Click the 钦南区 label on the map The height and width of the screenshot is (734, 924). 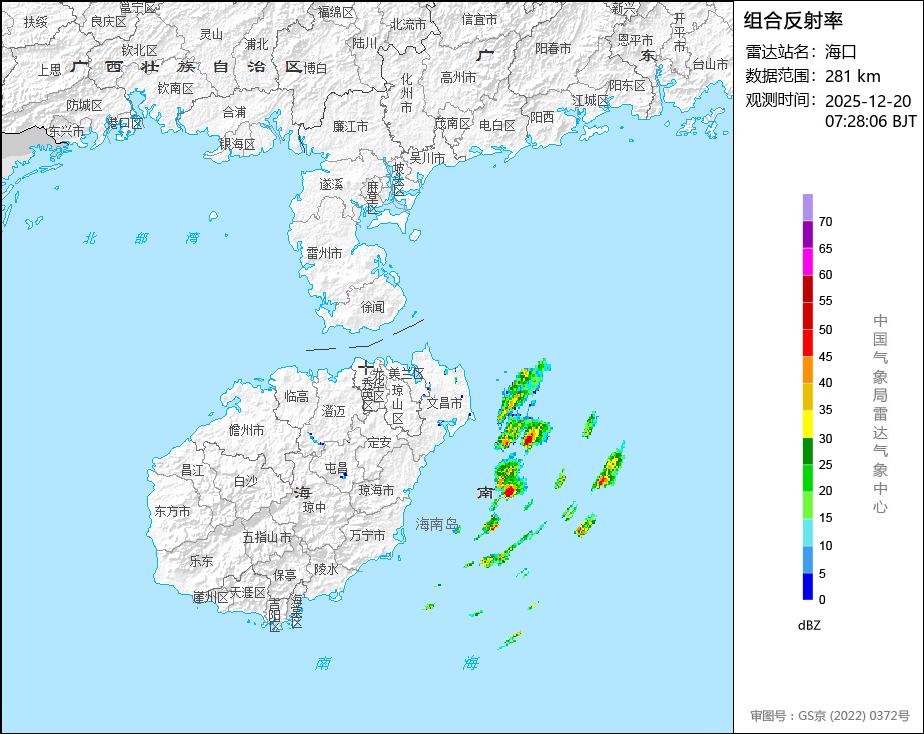click(x=176, y=88)
